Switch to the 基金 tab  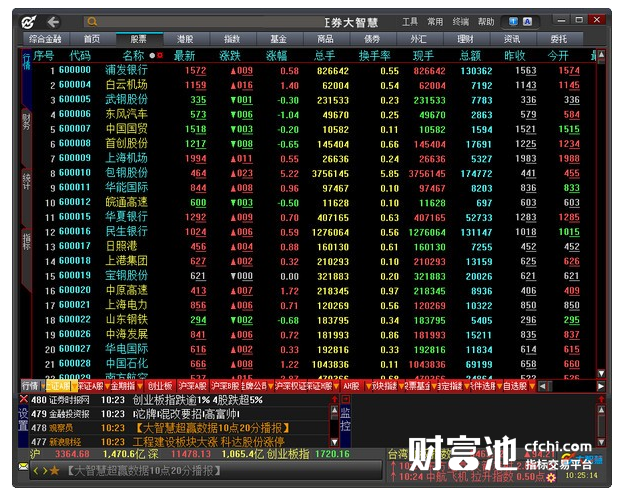279,39
